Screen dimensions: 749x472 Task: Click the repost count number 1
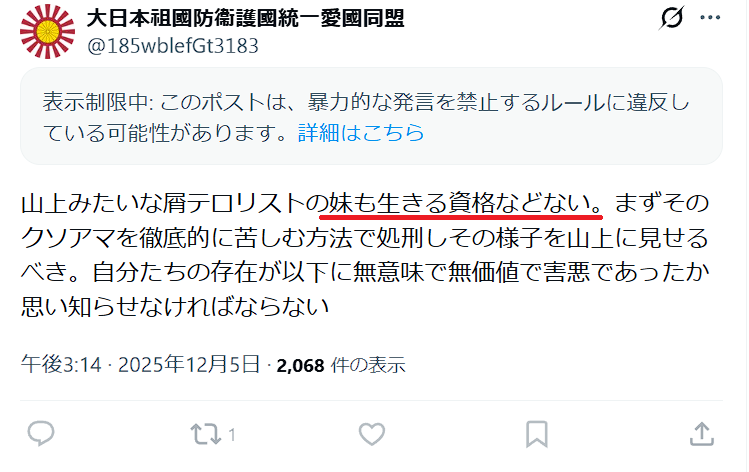pos(232,435)
